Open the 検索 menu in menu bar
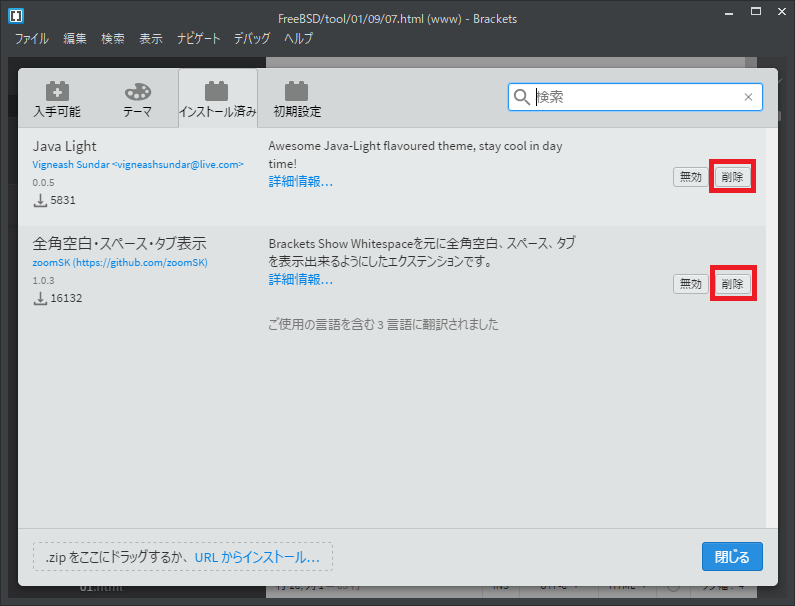 point(113,39)
